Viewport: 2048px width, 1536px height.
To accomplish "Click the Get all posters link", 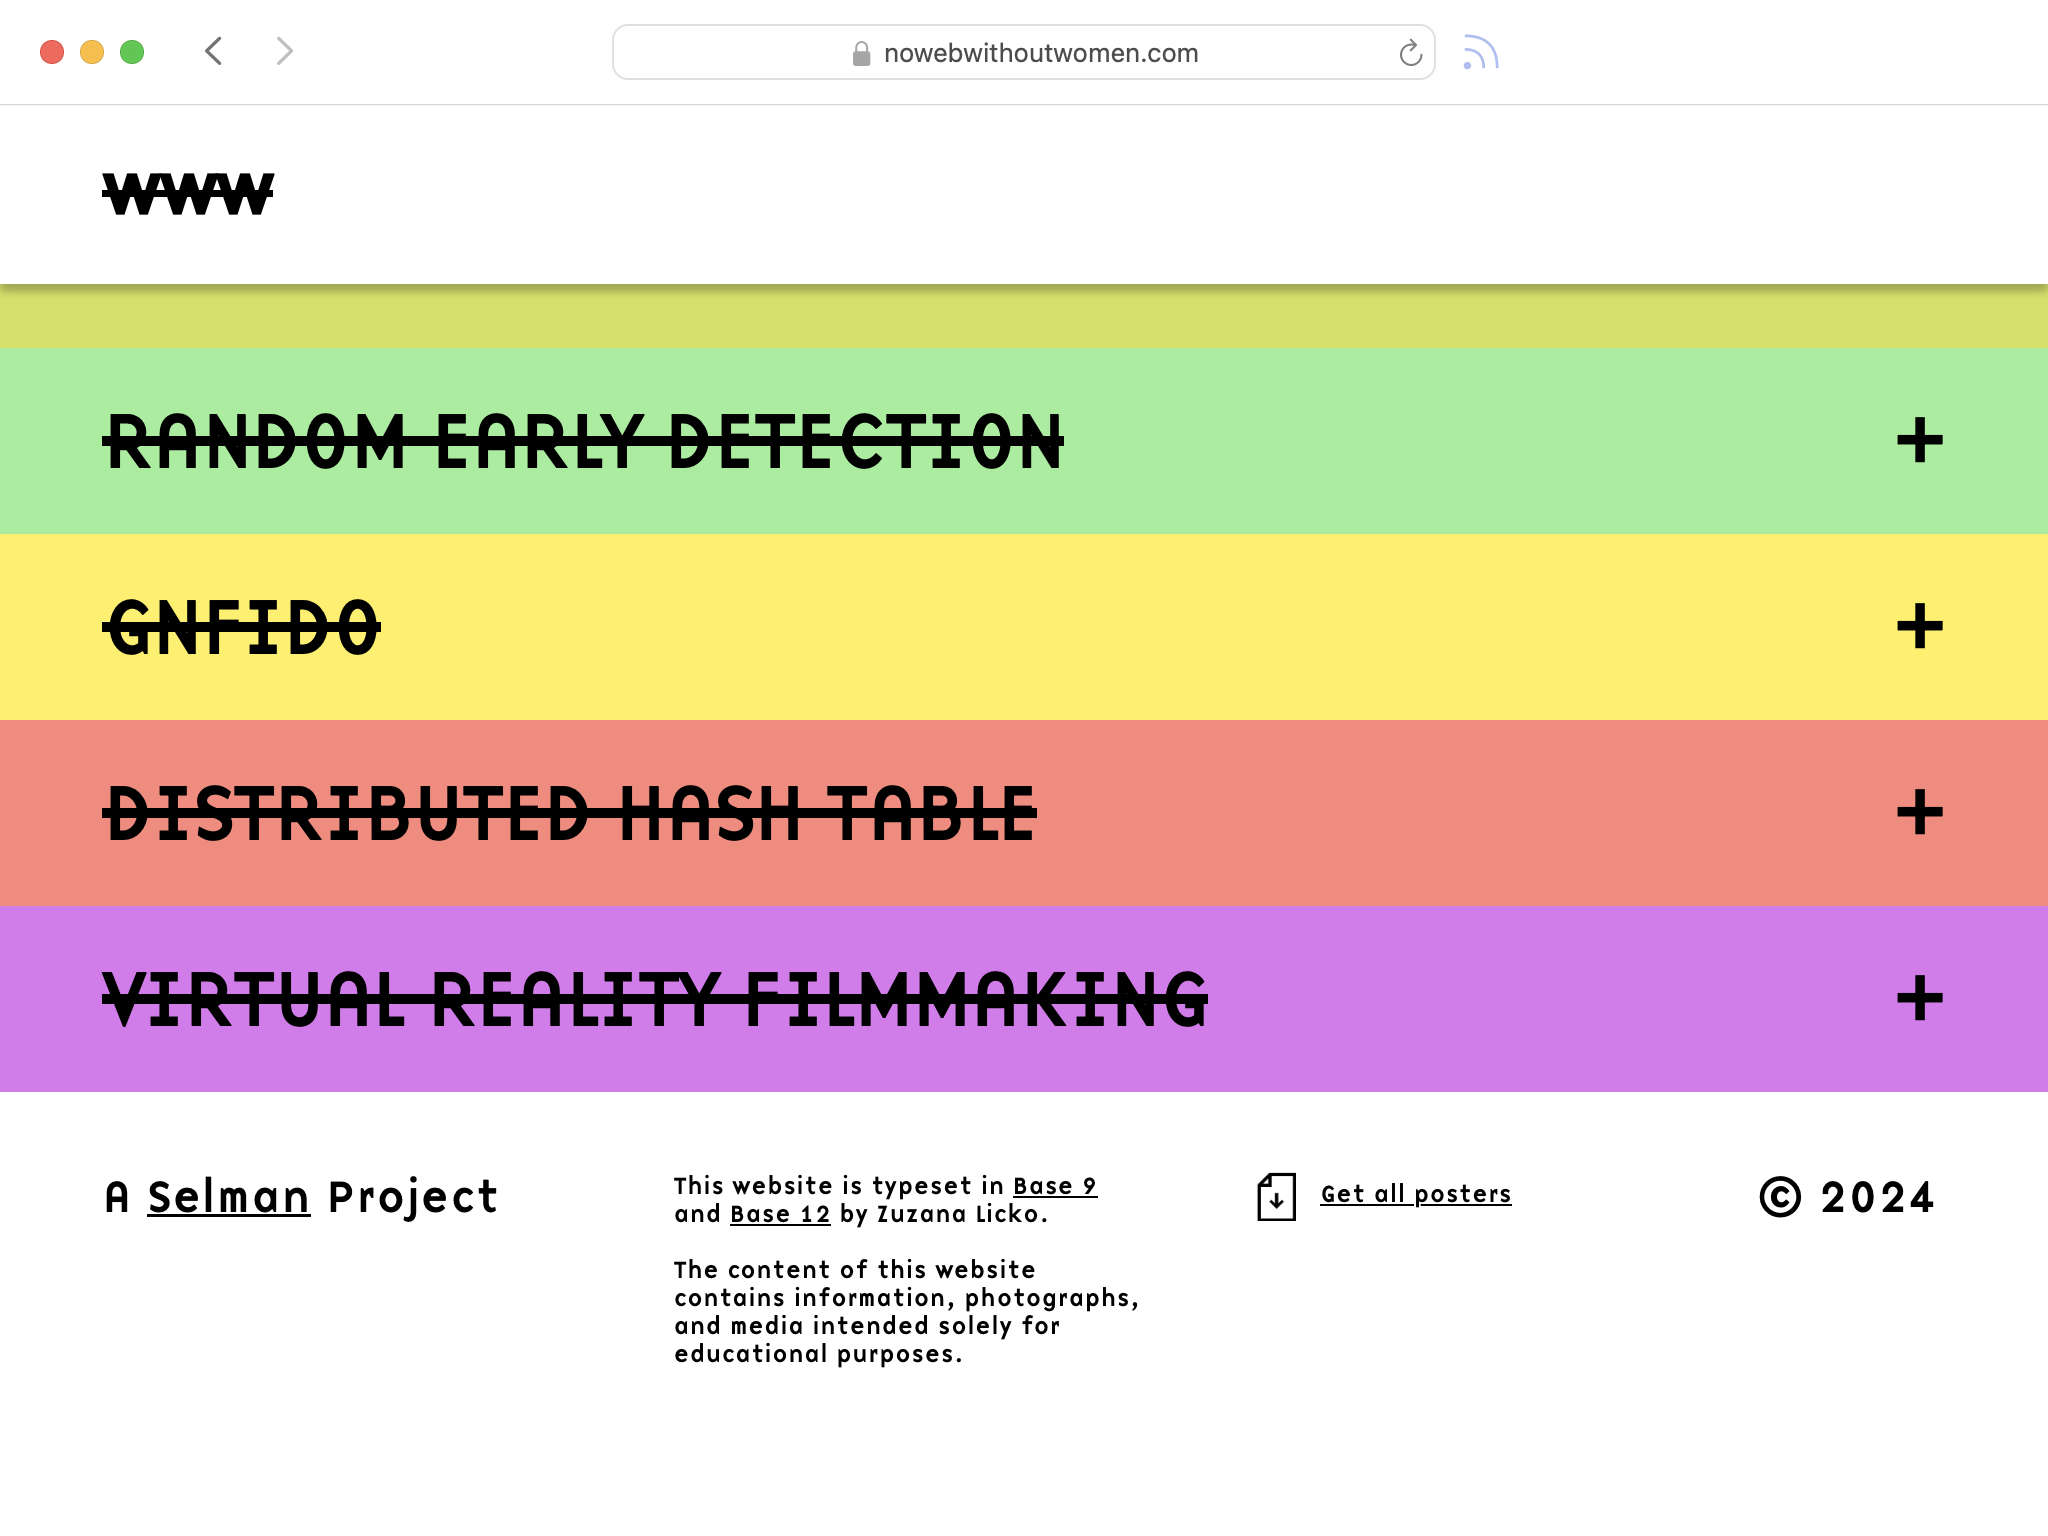I will pyautogui.click(x=1415, y=1194).
